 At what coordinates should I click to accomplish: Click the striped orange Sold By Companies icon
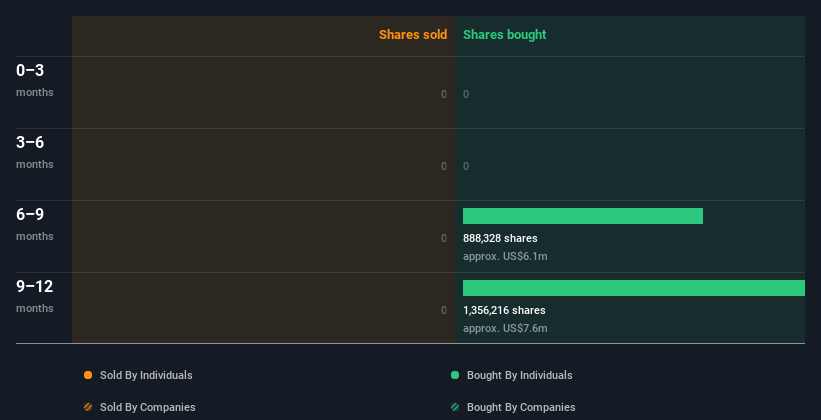click(x=88, y=407)
